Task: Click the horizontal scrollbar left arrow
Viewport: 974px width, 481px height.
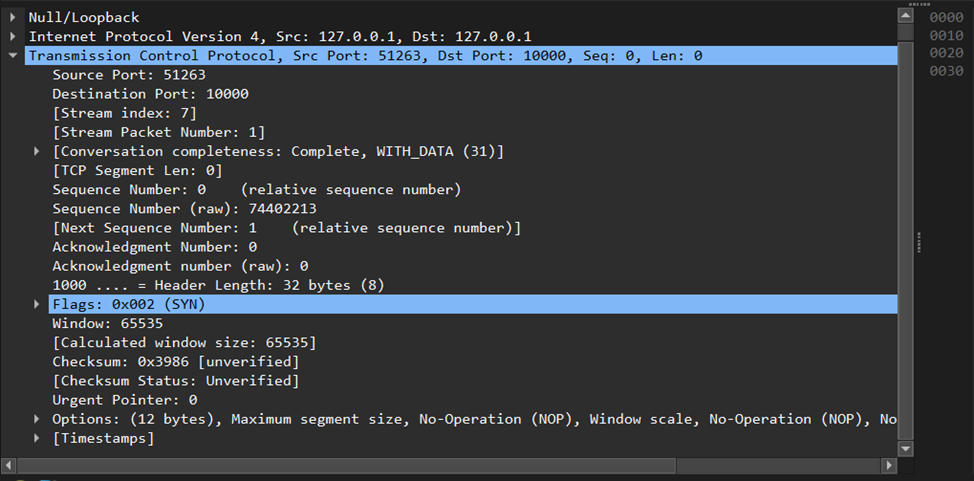Action: click(10, 466)
